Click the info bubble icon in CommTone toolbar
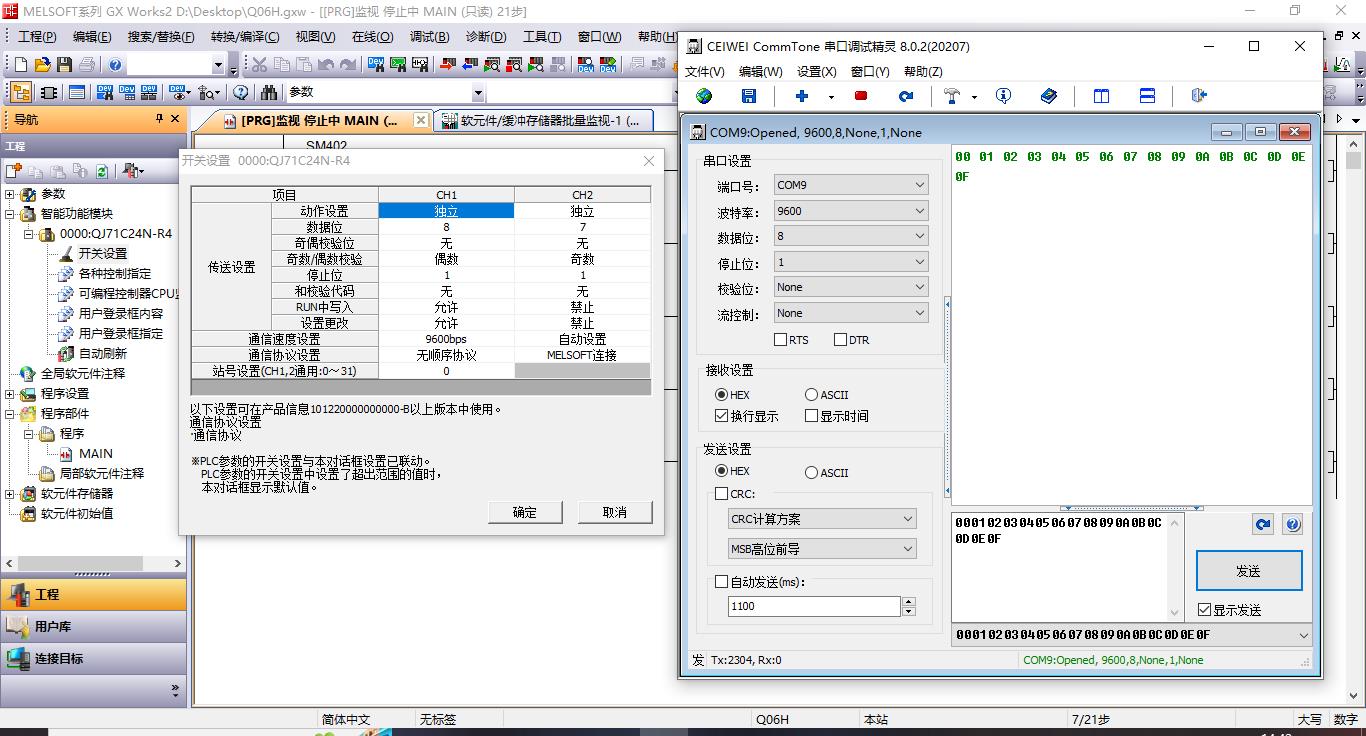Image resolution: width=1366 pixels, height=736 pixels. point(1003,96)
